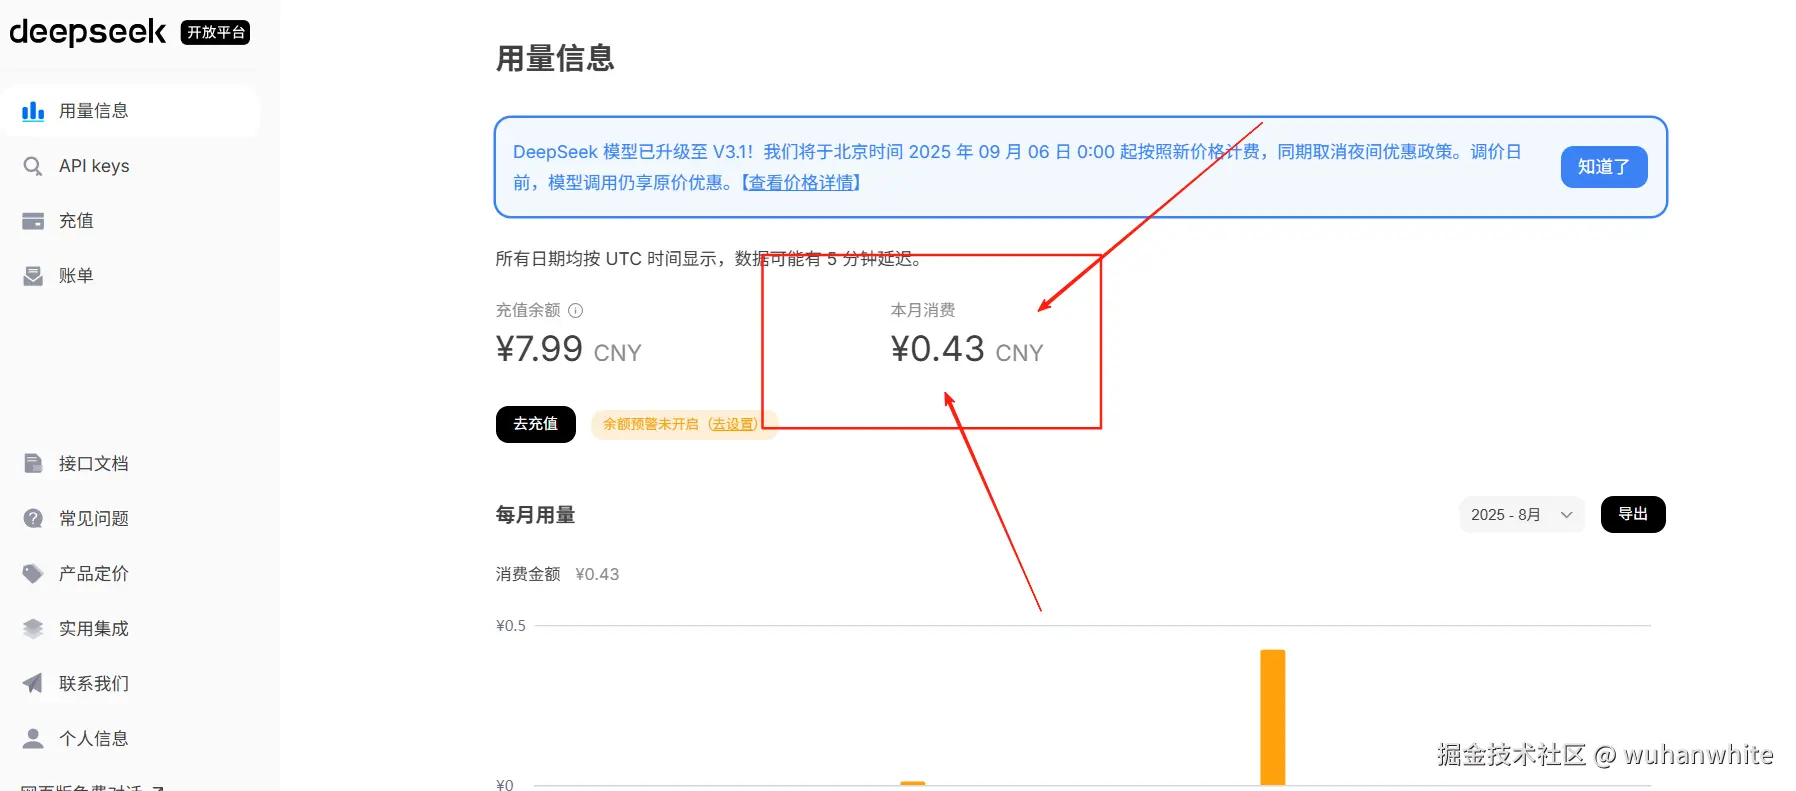The image size is (1796, 791).
Task: Open the 实用集成 layers icon
Action: (33, 628)
